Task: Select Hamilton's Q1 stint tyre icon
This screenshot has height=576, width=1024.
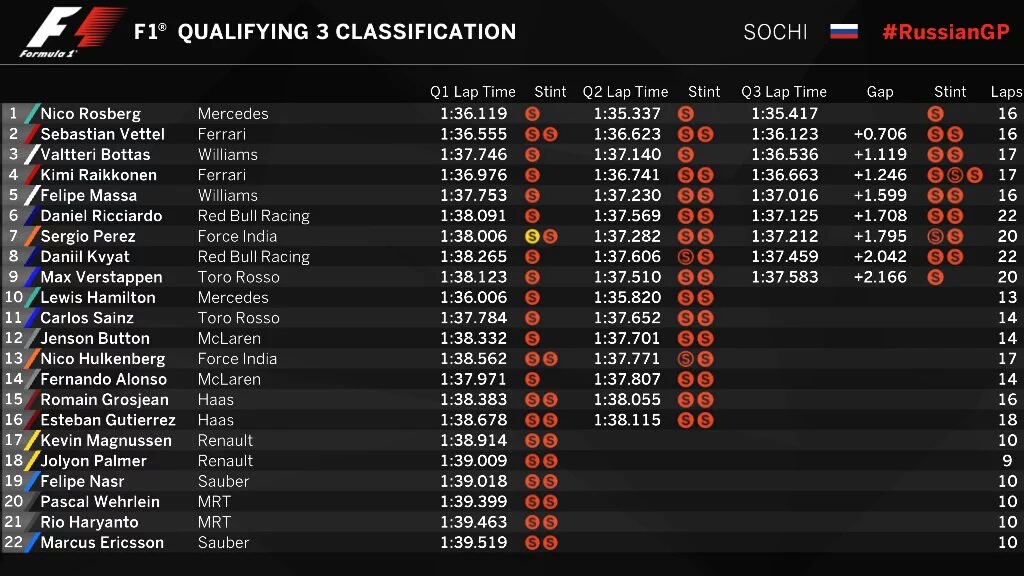Action: 532,298
